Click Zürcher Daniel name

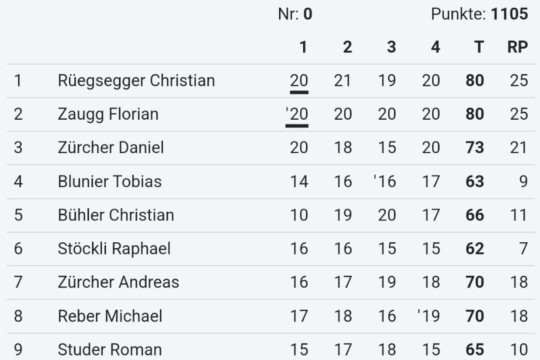click(111, 148)
